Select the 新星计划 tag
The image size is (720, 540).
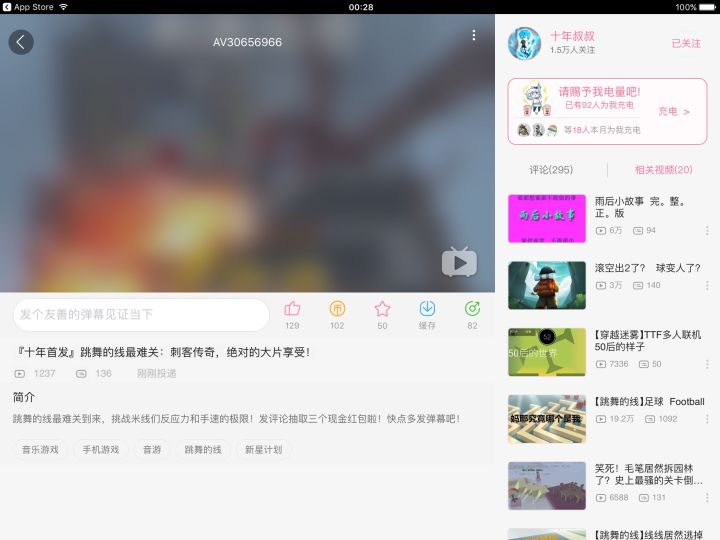(x=264, y=450)
